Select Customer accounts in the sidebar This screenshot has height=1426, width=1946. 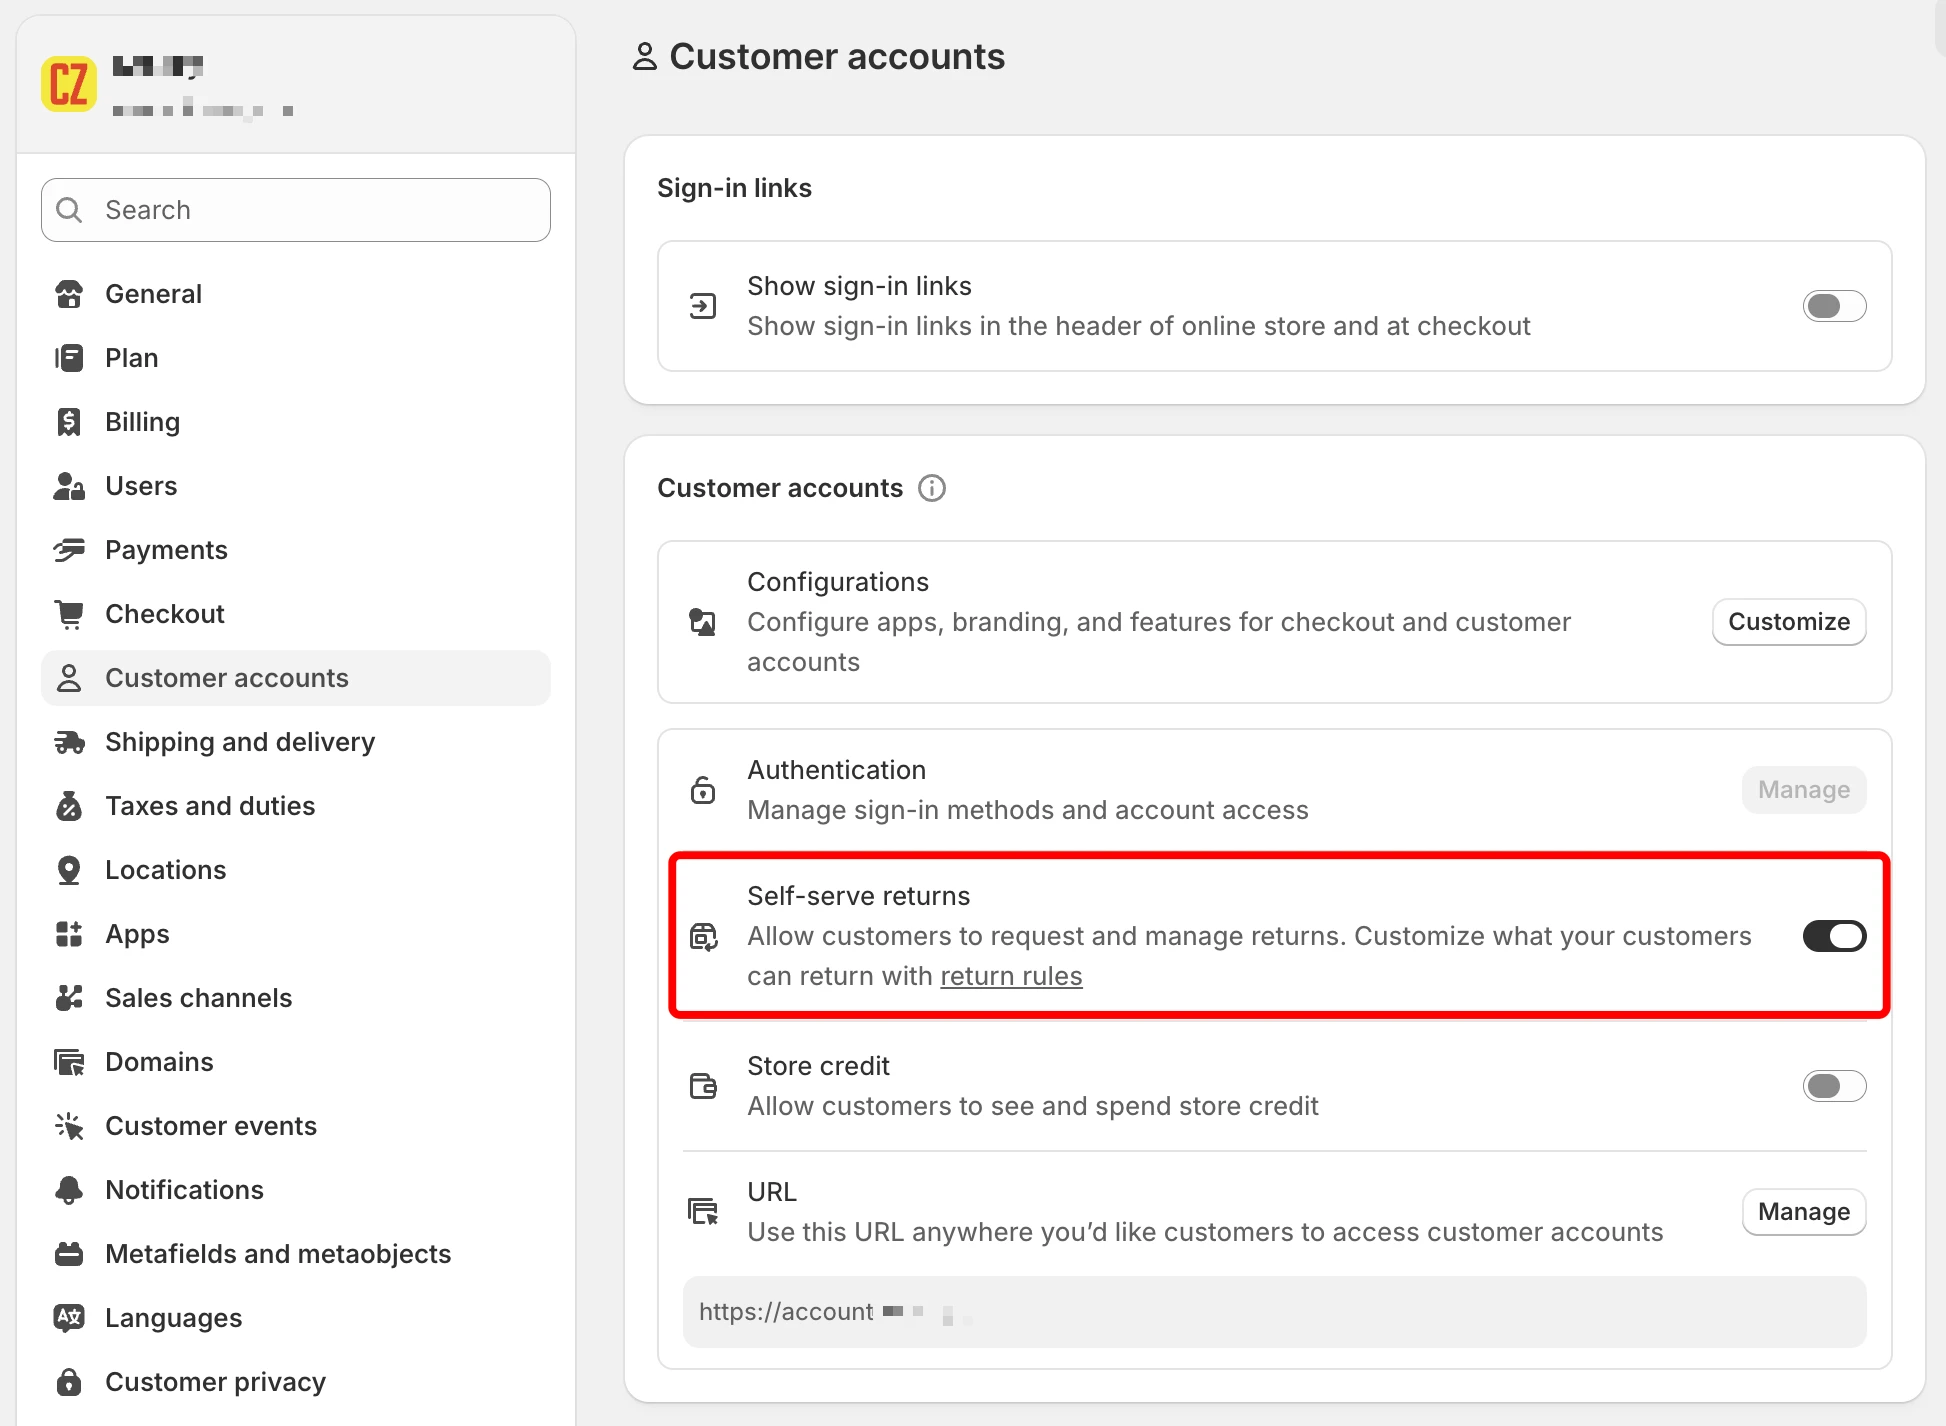coord(296,678)
